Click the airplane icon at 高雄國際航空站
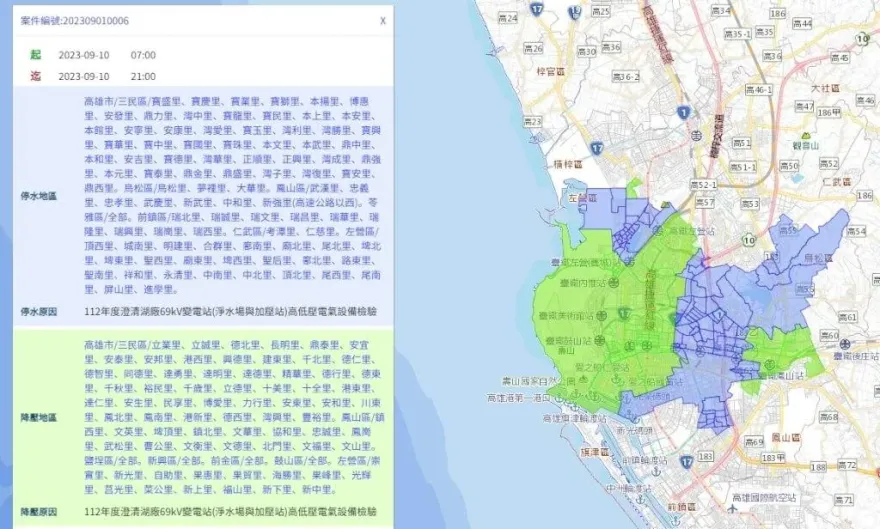 [x=732, y=509]
